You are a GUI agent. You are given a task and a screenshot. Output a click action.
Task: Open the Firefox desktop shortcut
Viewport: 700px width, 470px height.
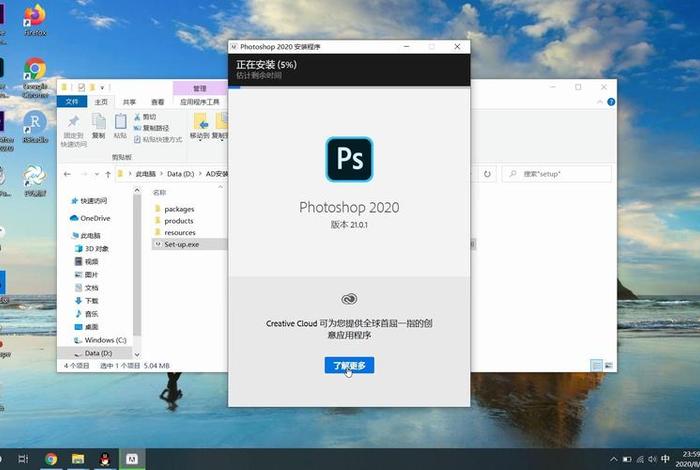(35, 20)
